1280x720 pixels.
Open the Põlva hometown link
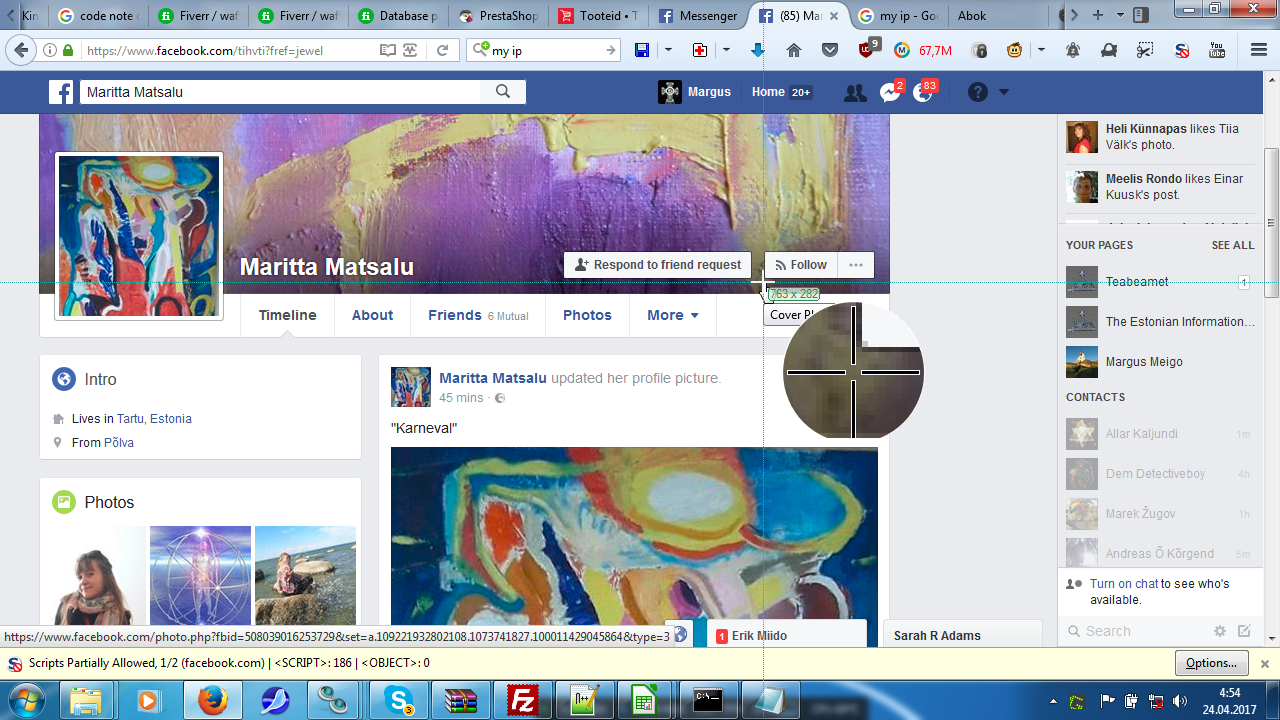[x=119, y=443]
